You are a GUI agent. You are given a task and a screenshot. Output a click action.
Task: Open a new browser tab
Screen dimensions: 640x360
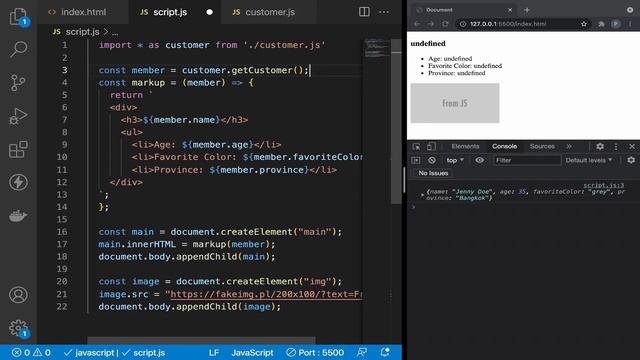pyautogui.click(x=527, y=10)
